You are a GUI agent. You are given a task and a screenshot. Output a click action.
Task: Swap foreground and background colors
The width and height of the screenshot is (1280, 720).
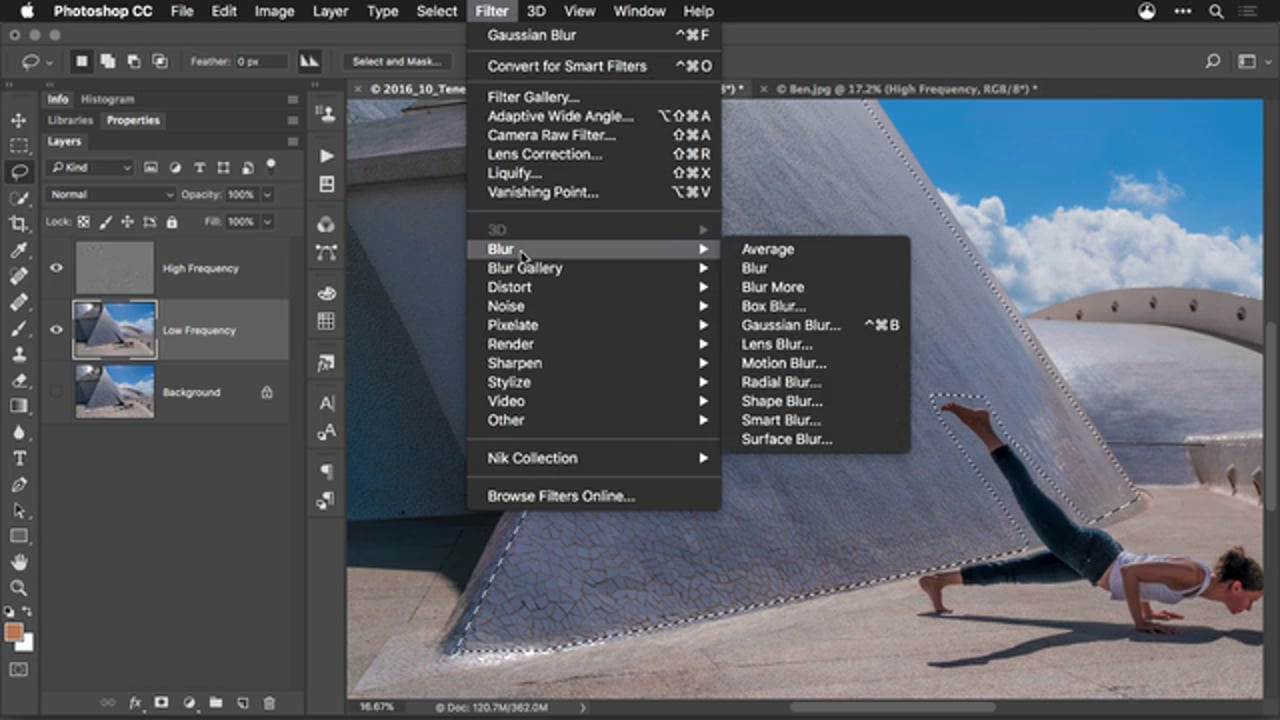tap(27, 612)
